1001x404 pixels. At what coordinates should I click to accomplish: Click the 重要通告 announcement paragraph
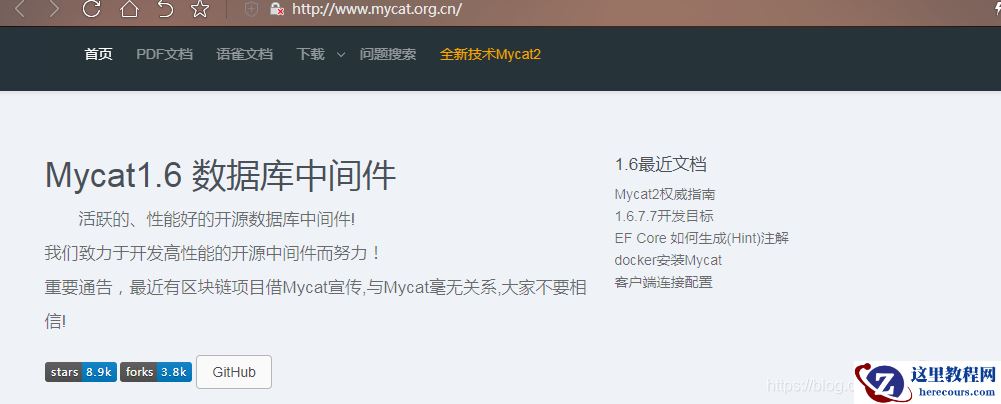(x=315, y=304)
